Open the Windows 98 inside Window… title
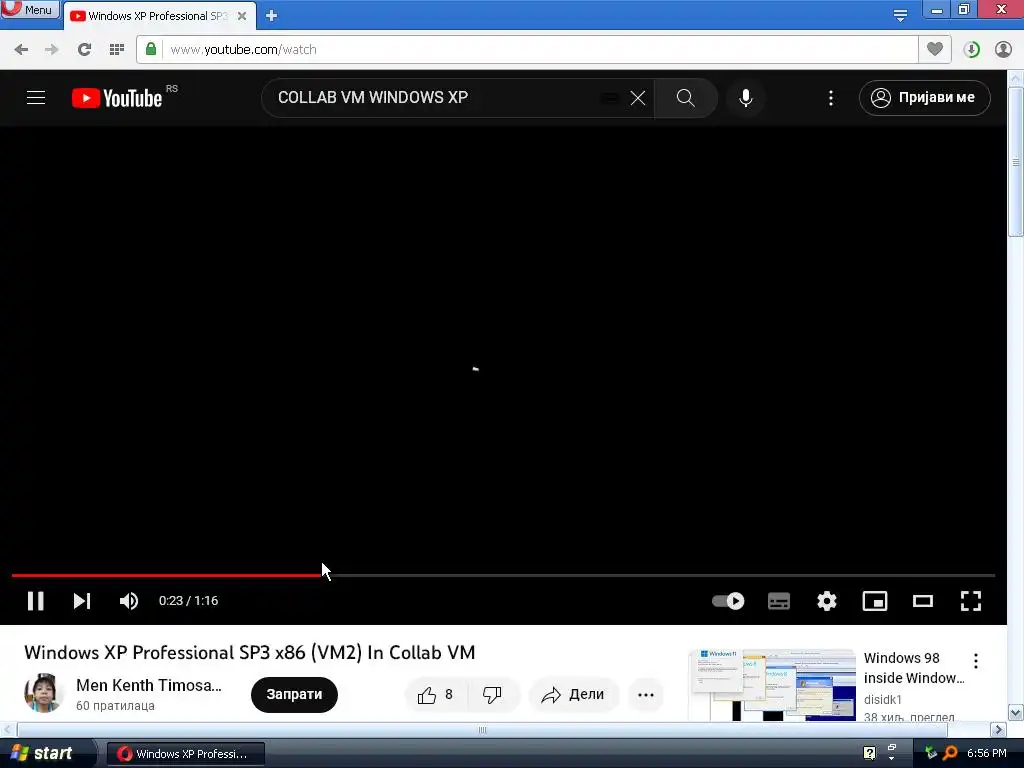Viewport: 1024px width, 768px height. coord(914,668)
